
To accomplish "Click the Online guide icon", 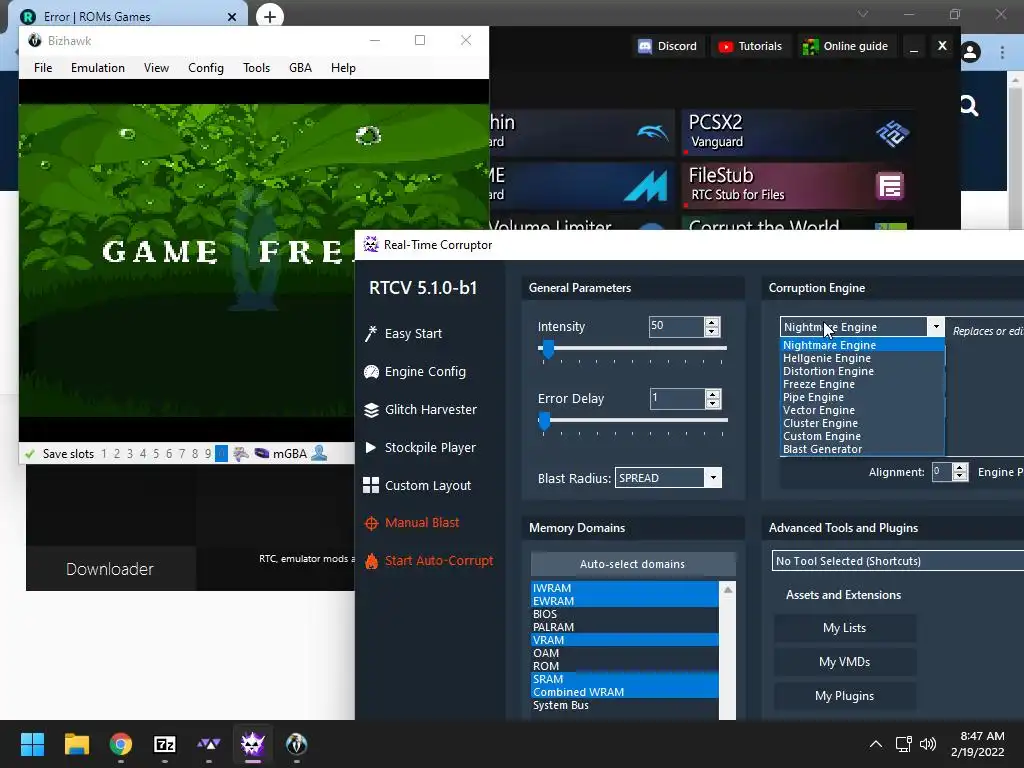I will (x=810, y=46).
